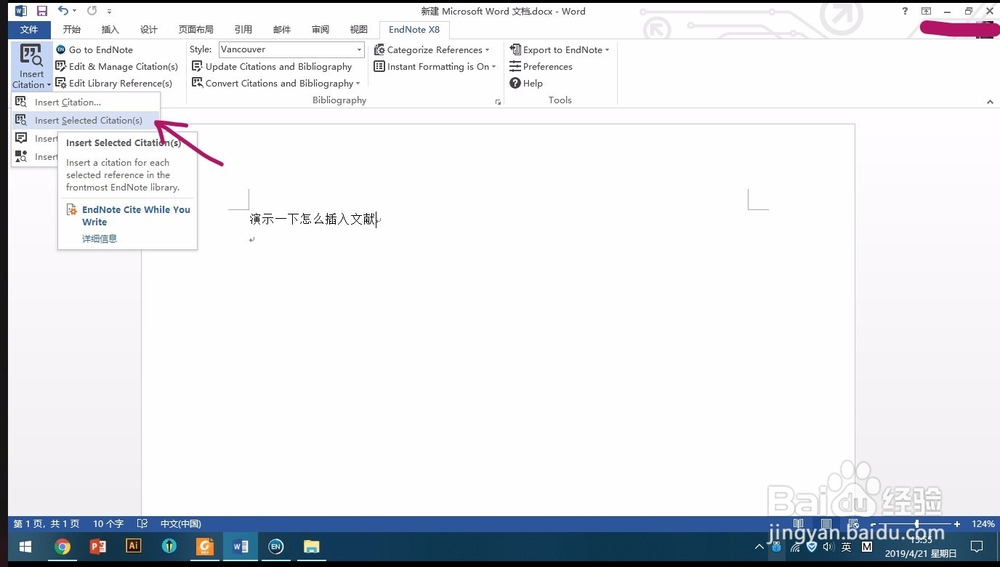Open Export to EndNote dropdown
Screen dimensions: 1000x567
(559, 50)
